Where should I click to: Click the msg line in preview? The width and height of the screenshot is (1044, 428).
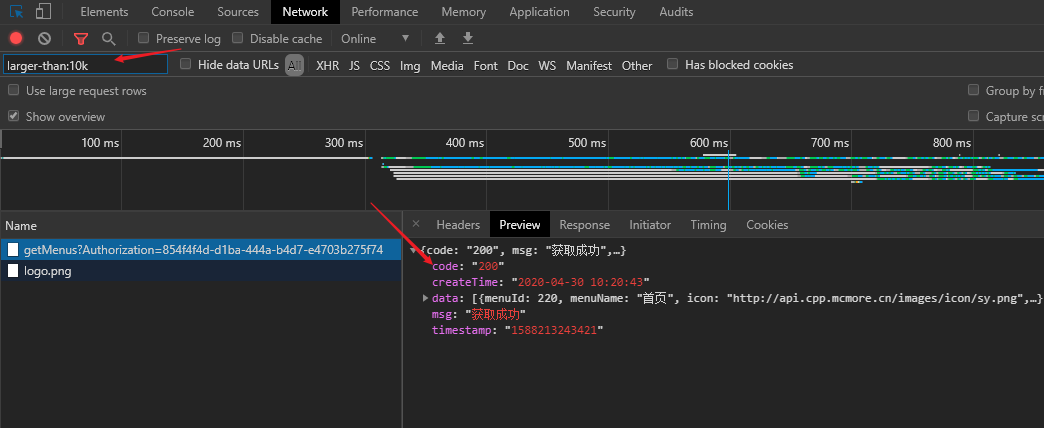(479, 314)
